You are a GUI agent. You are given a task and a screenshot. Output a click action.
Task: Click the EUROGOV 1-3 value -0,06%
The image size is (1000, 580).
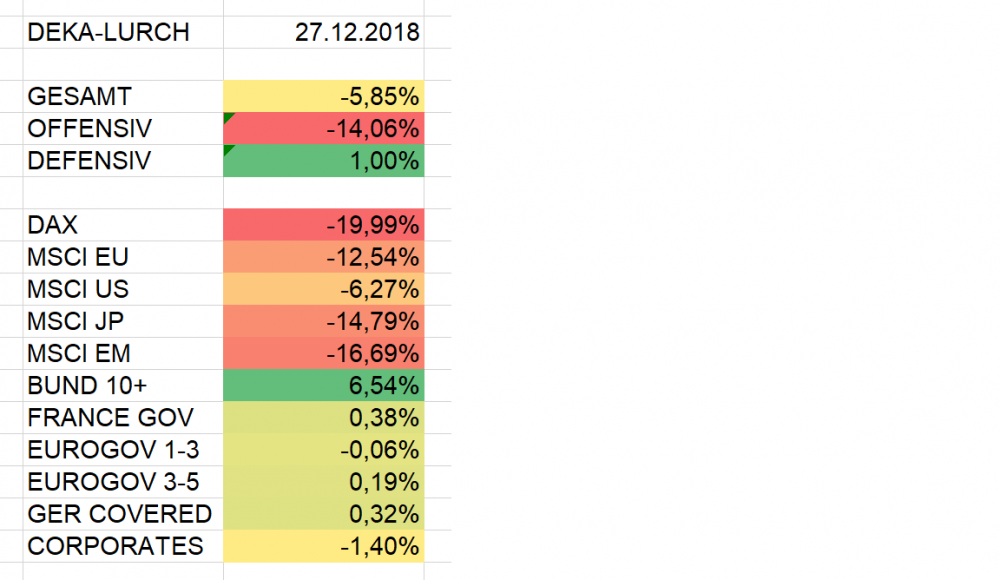(324, 450)
